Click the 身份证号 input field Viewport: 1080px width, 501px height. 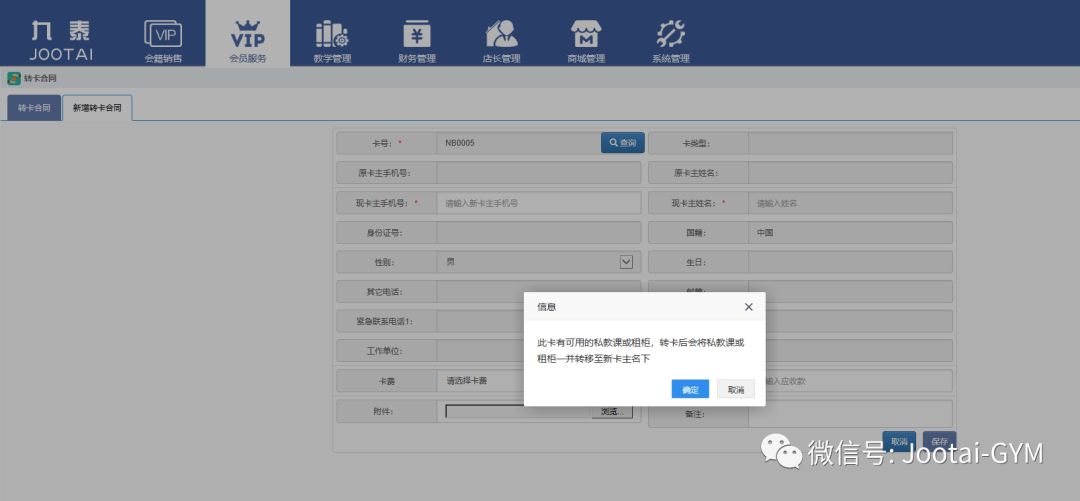(539, 232)
